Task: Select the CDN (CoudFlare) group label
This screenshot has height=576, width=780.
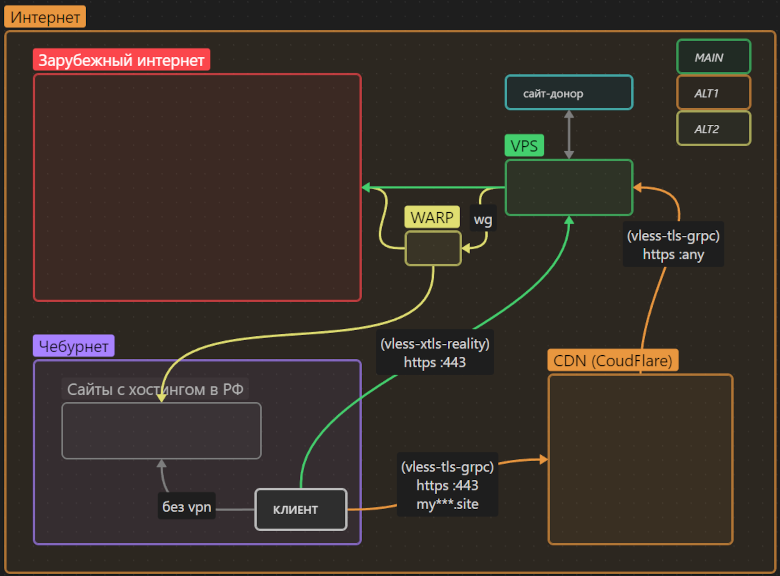Action: (x=613, y=360)
